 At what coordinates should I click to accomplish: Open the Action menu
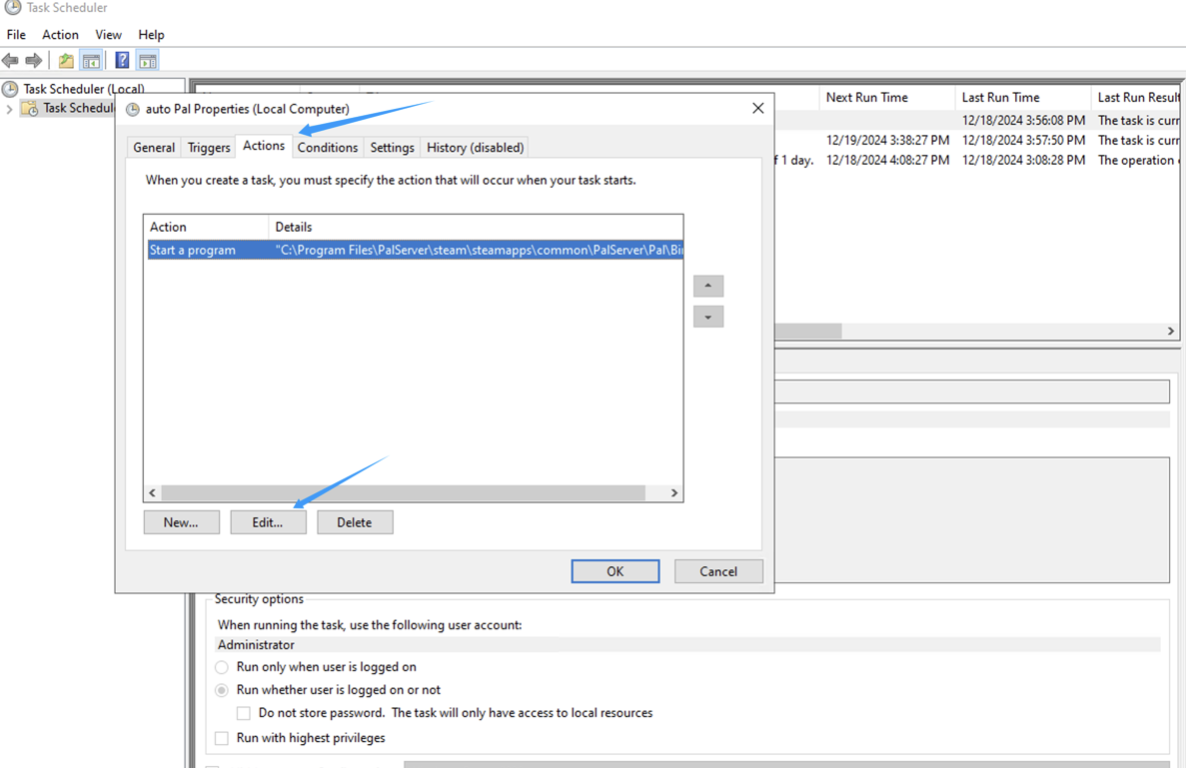click(x=60, y=34)
